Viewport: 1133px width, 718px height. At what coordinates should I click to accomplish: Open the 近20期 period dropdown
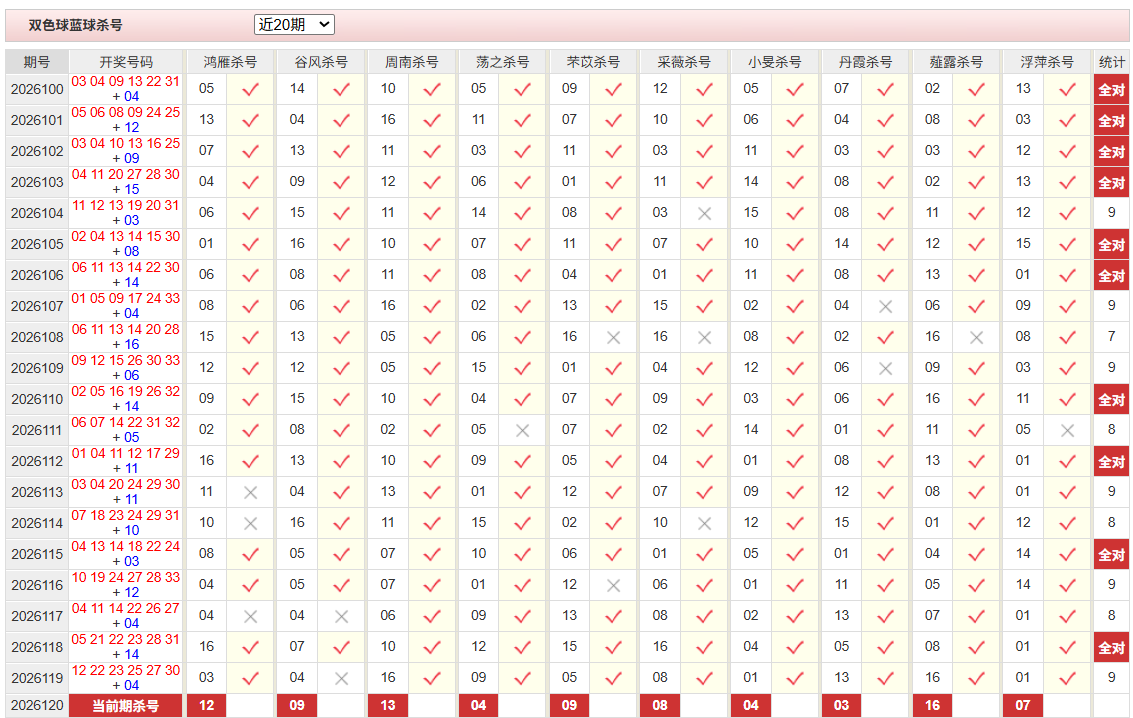tap(294, 25)
